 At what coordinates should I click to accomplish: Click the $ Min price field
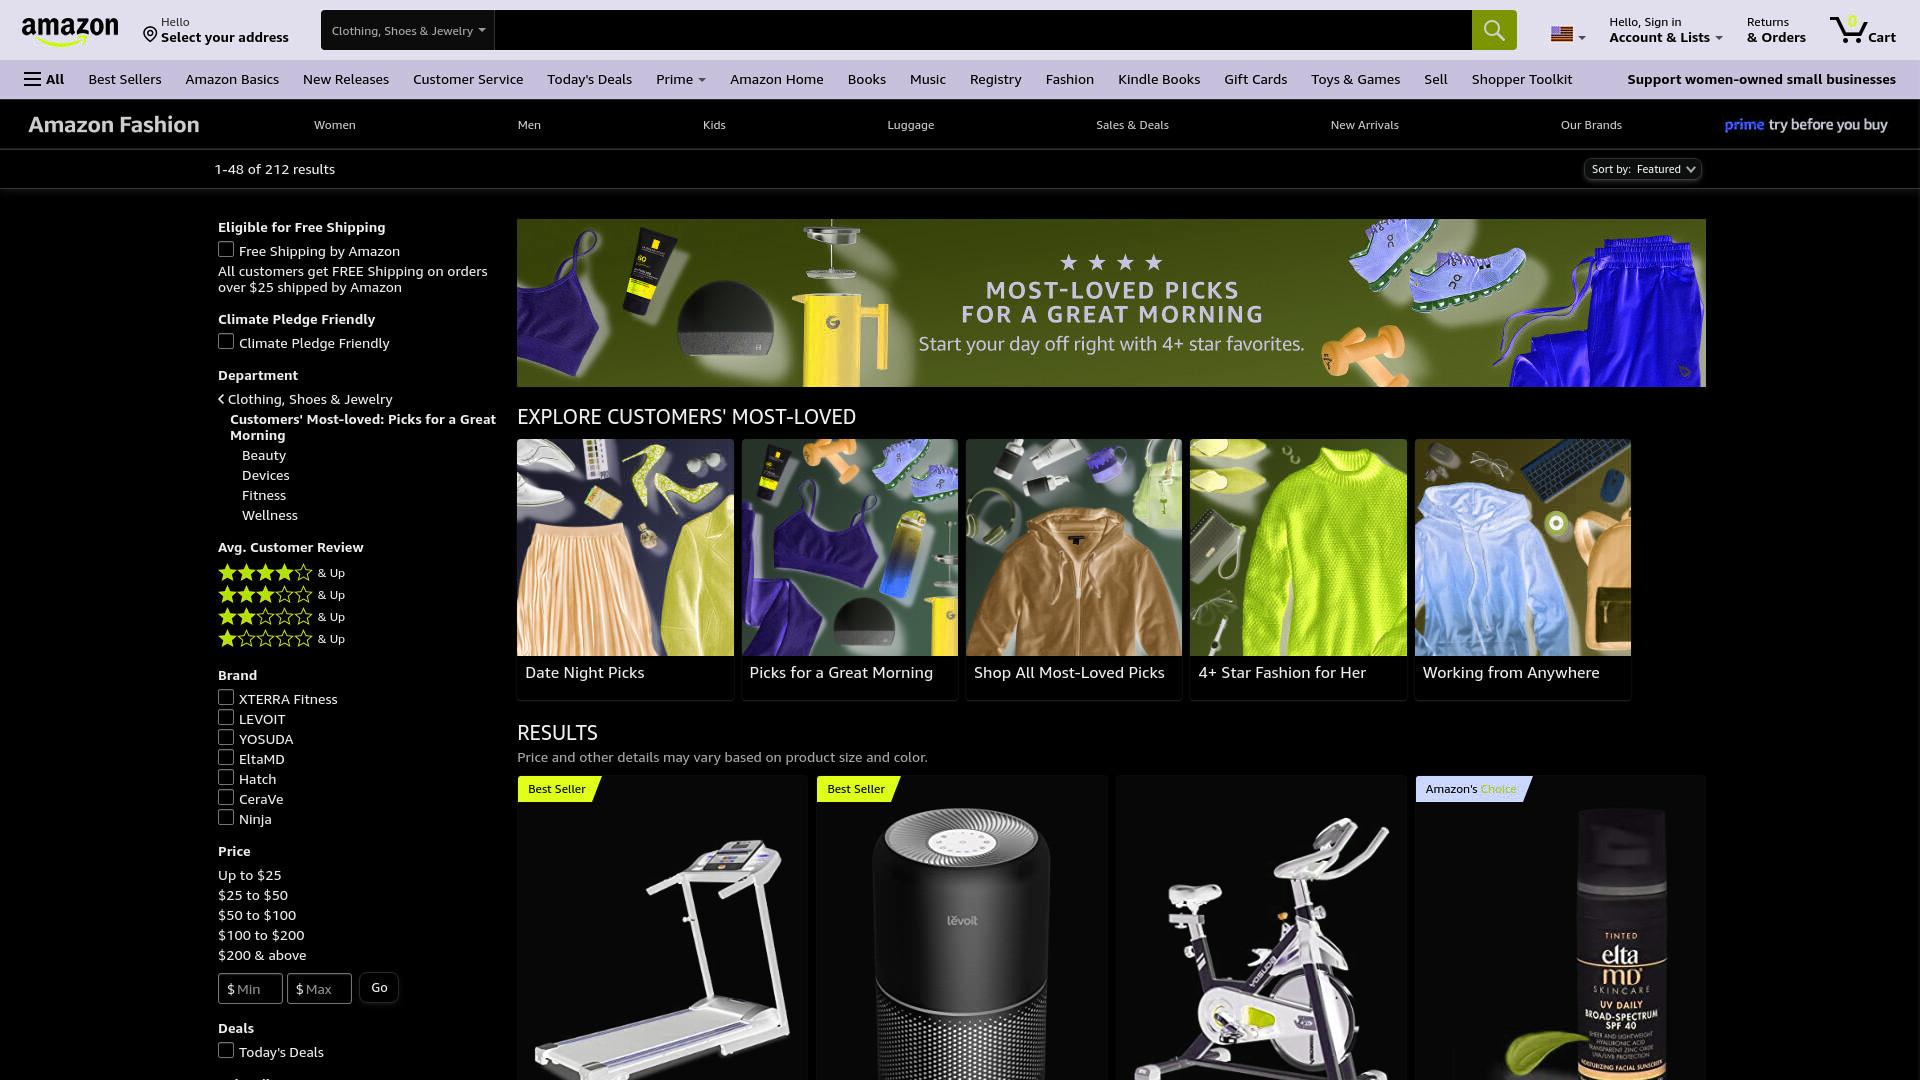(x=250, y=988)
